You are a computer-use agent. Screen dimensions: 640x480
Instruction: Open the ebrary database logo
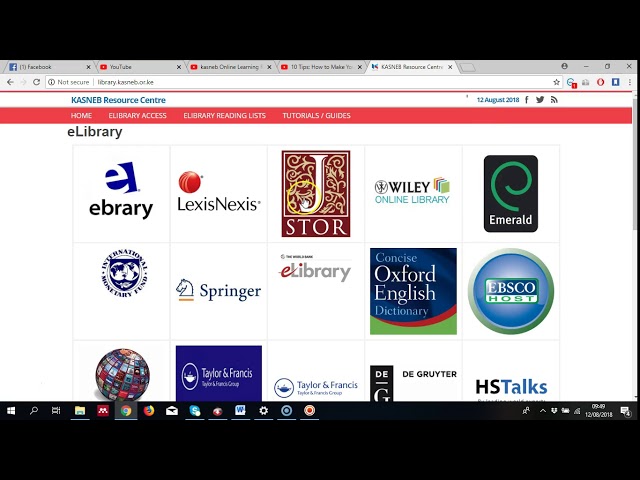pos(121,190)
